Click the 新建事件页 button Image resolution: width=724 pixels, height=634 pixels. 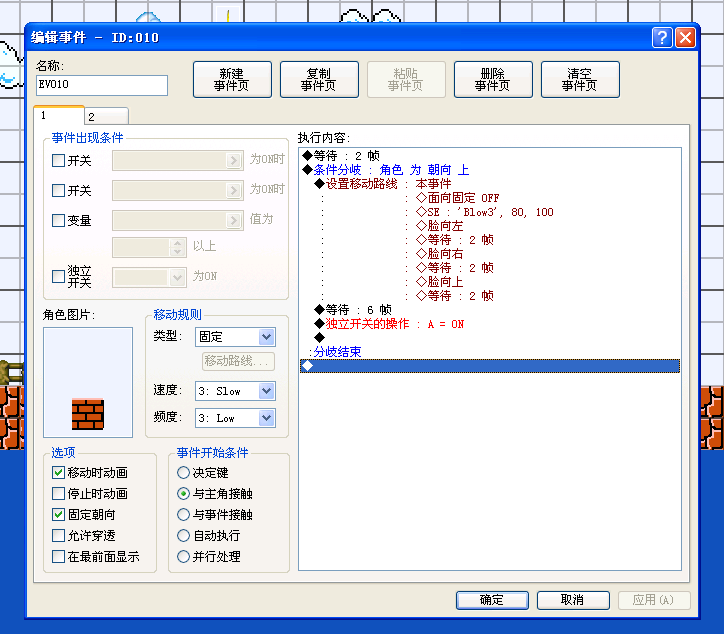[232, 79]
